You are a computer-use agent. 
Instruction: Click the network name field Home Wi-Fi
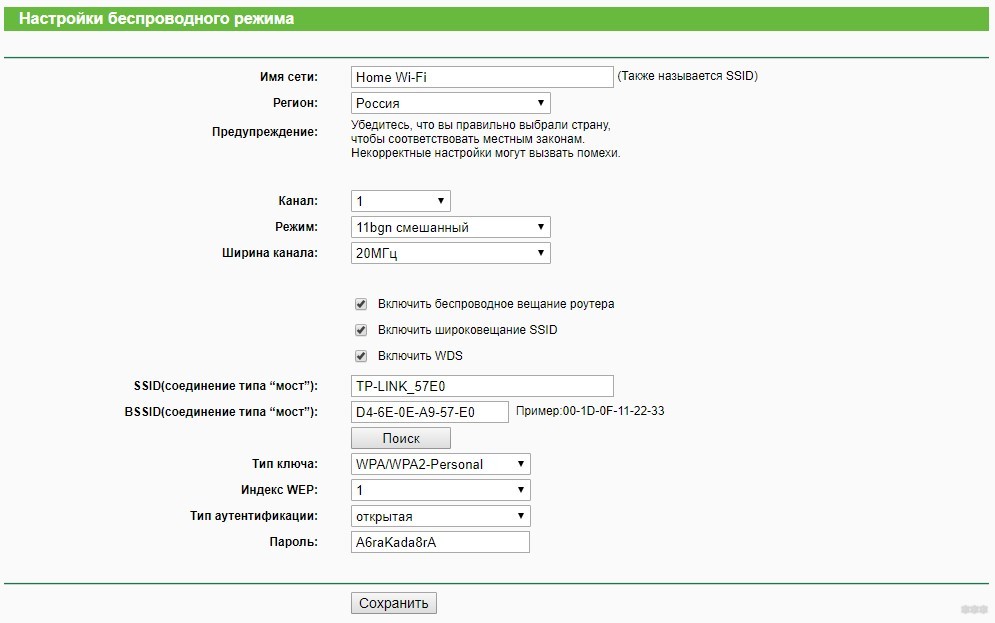click(482, 77)
